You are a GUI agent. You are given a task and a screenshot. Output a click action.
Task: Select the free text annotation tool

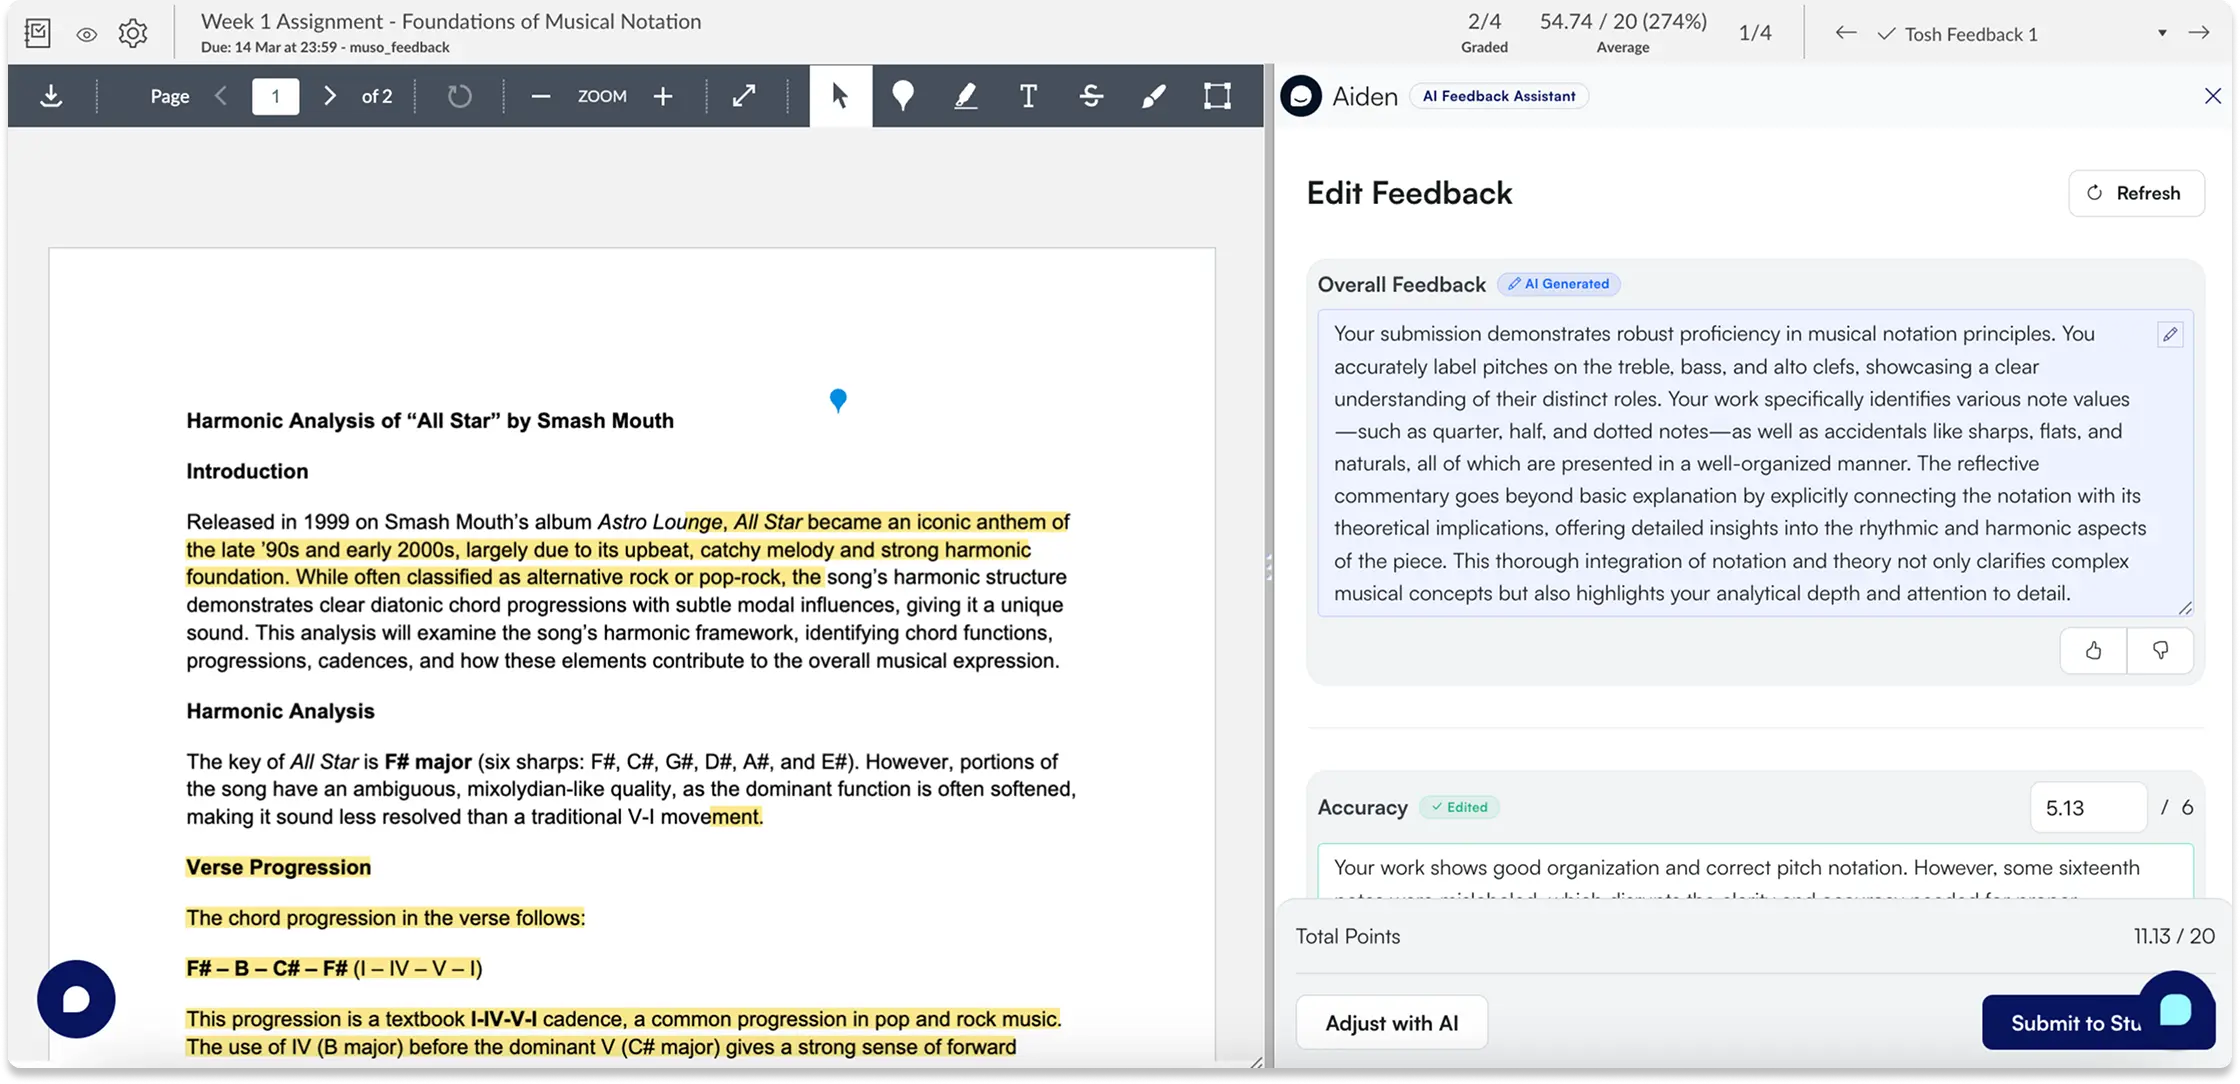[1028, 96]
